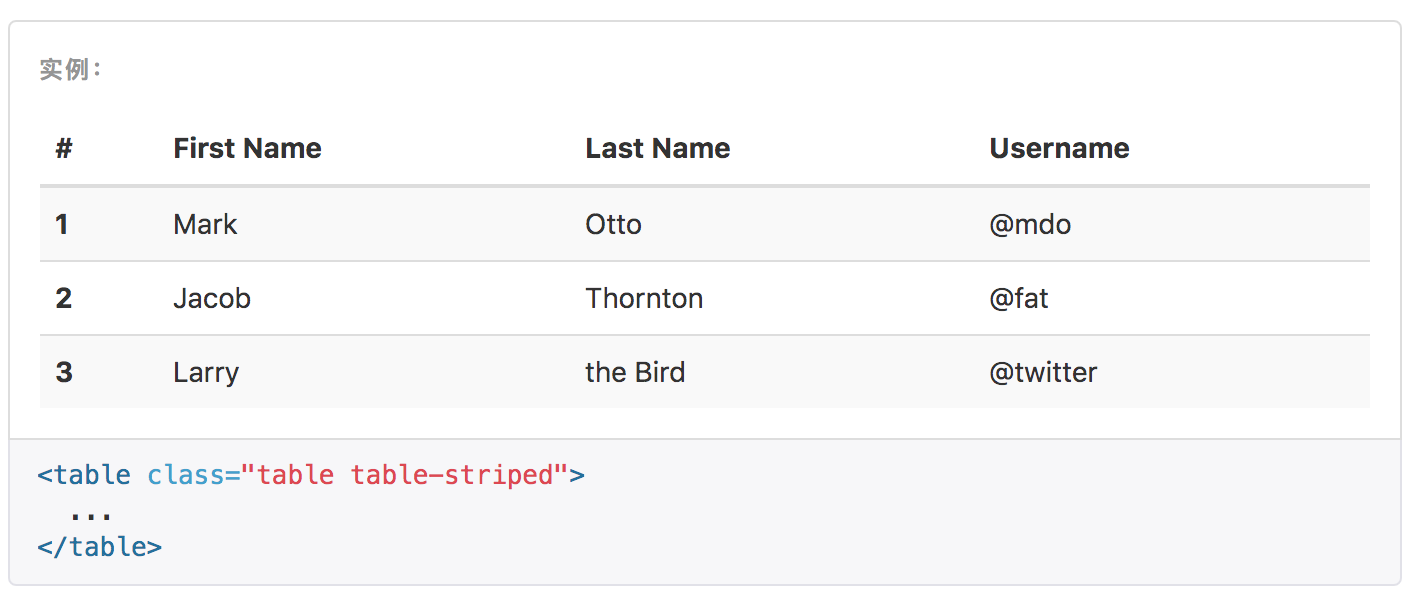Click row number 1 cell
The height and width of the screenshot is (598, 1414).
(x=62, y=224)
